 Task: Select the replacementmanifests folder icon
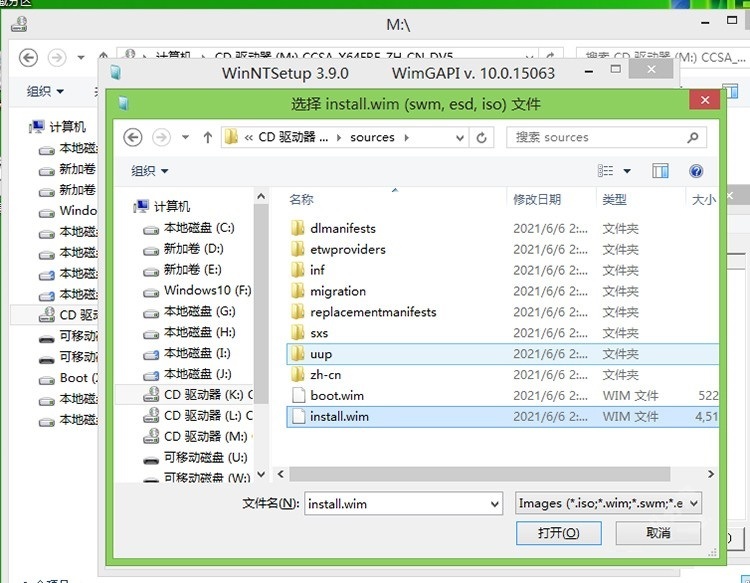(x=298, y=312)
